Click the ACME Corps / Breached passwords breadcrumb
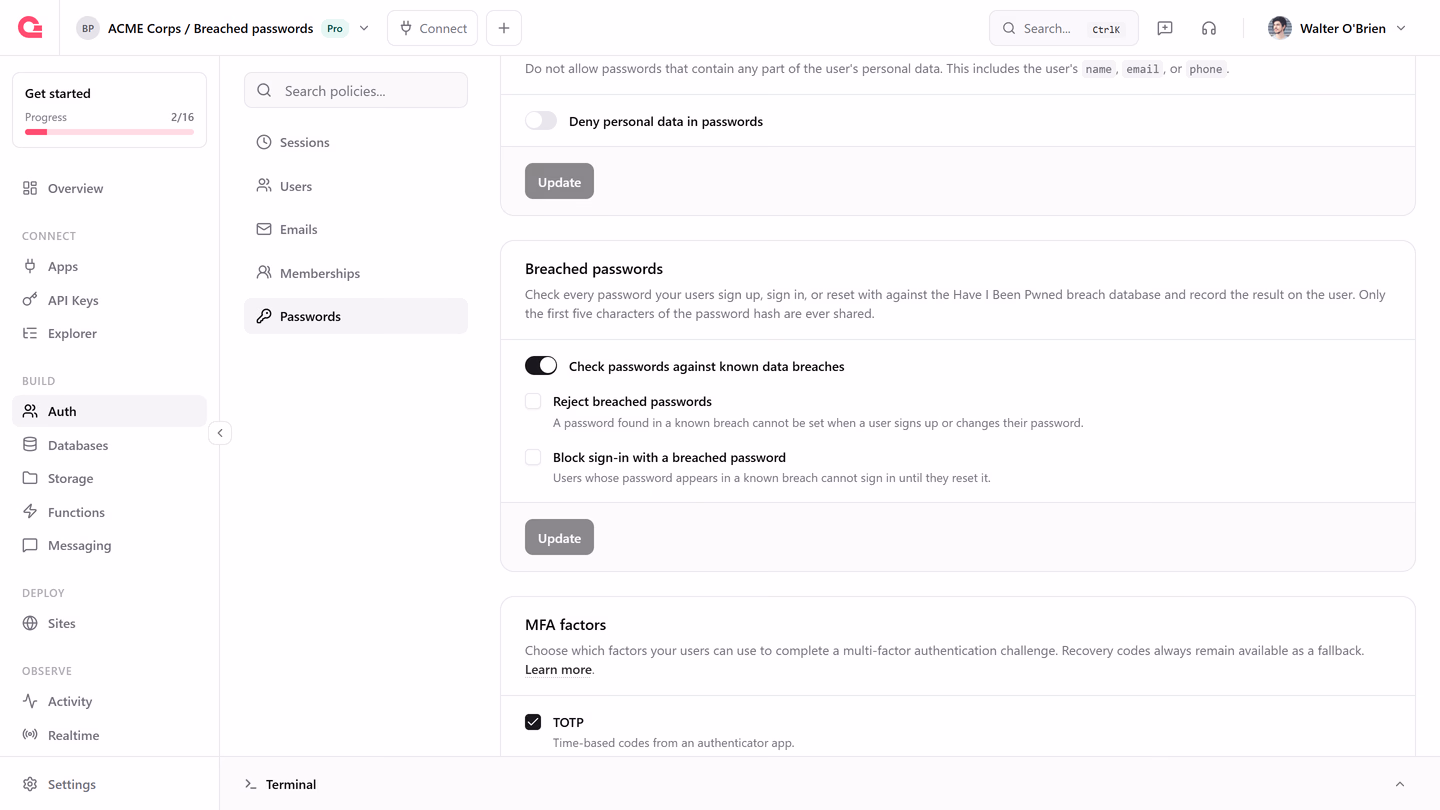 pyautogui.click(x=210, y=28)
